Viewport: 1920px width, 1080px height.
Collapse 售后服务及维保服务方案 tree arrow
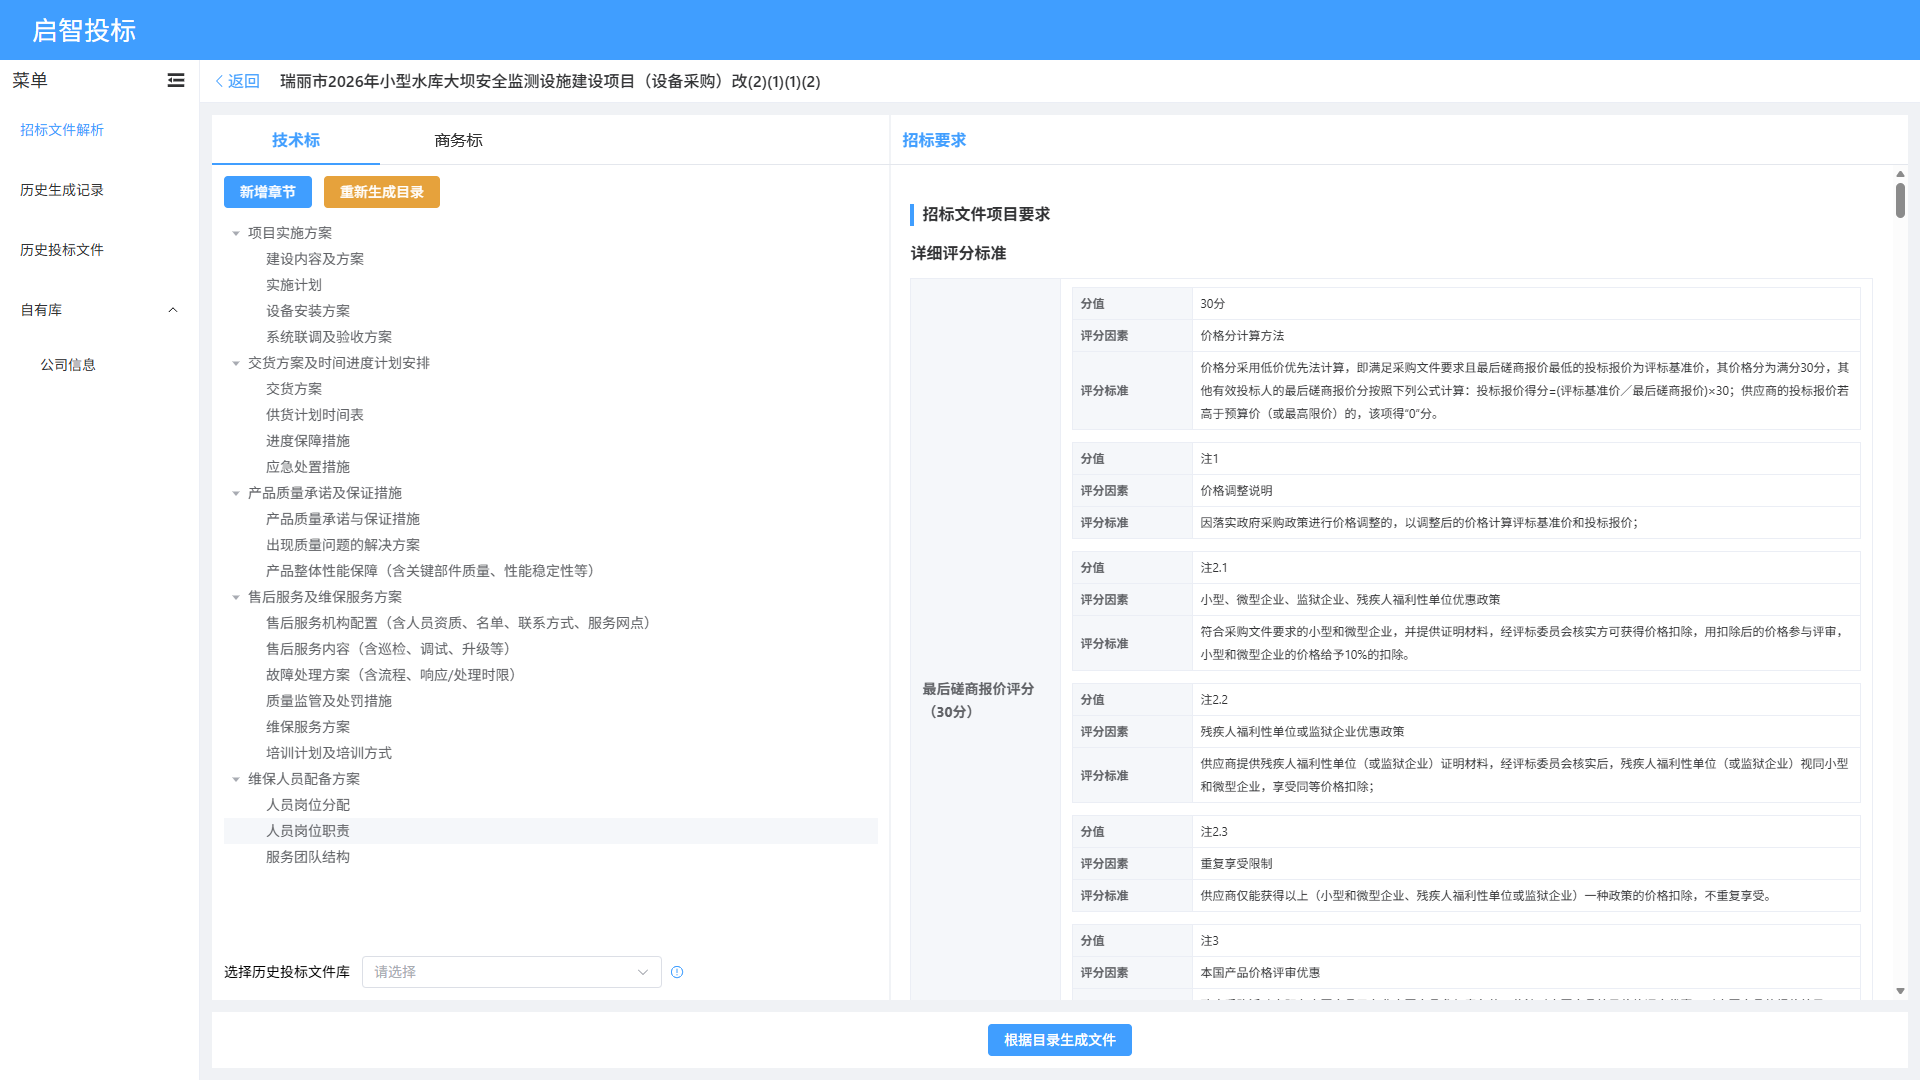tap(236, 597)
